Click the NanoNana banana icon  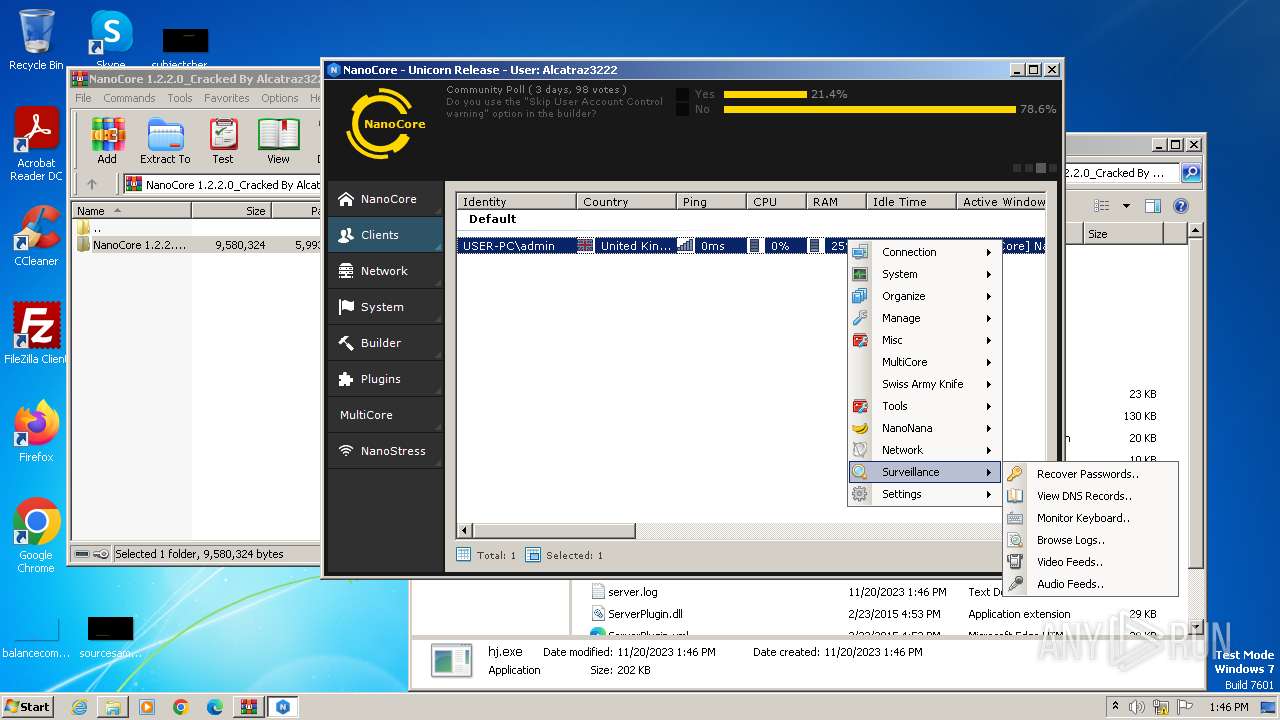860,428
